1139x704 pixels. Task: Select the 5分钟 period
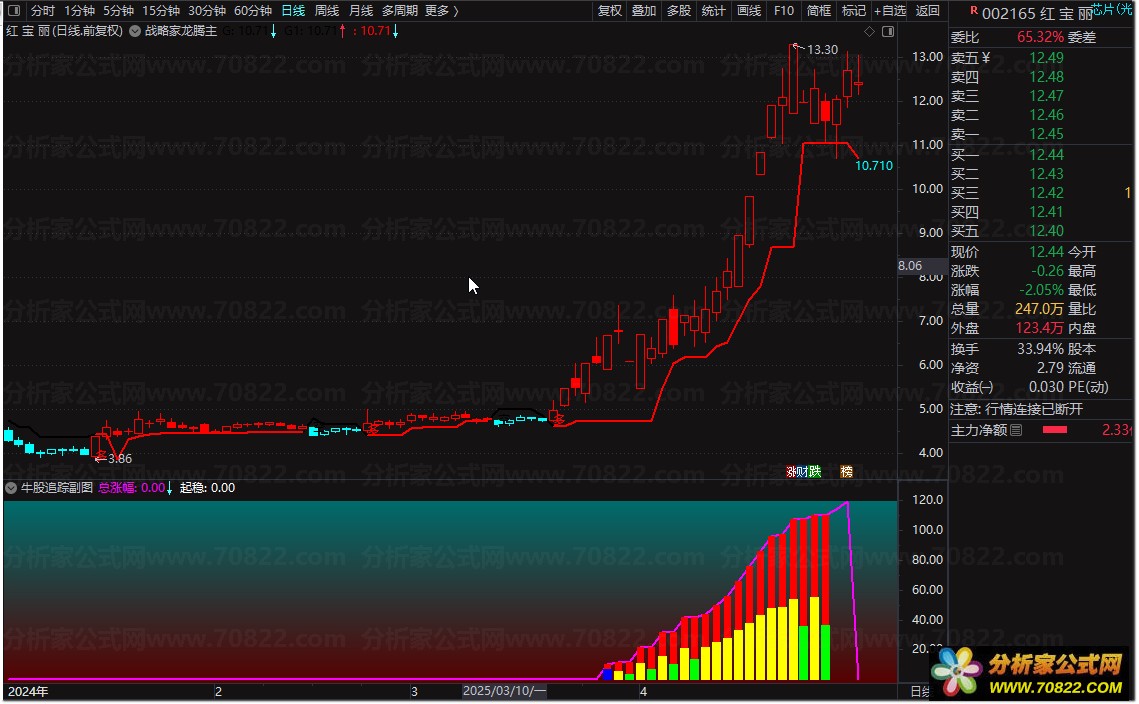pos(118,11)
